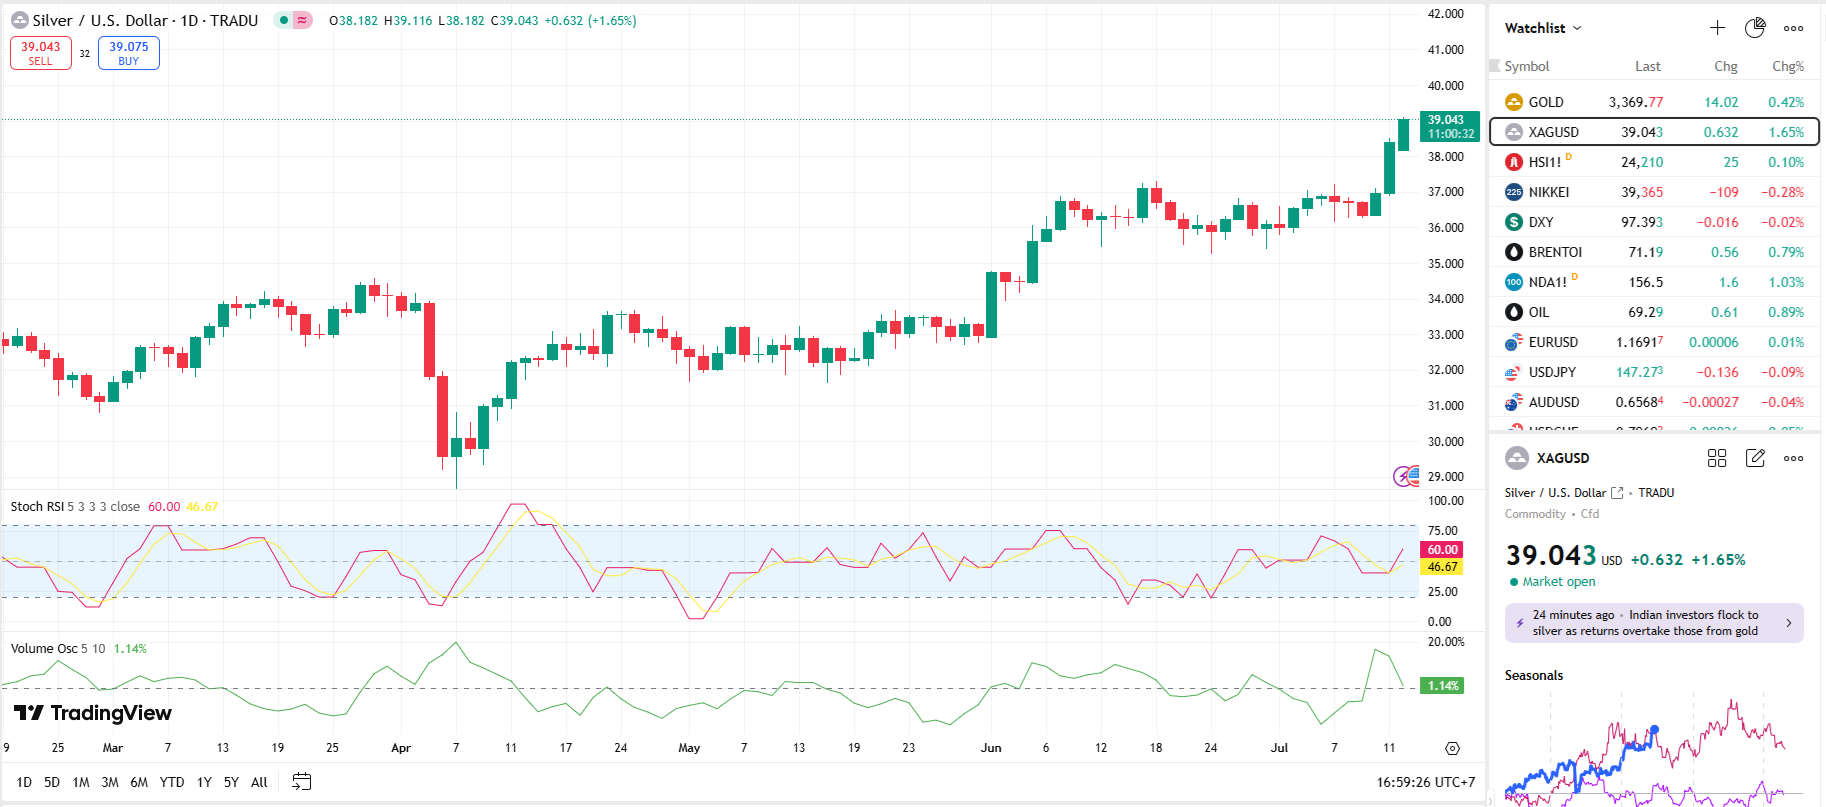This screenshot has width=1826, height=807.
Task: Open the watchlist pie chart advanced view icon
Action: pos(1755,28)
